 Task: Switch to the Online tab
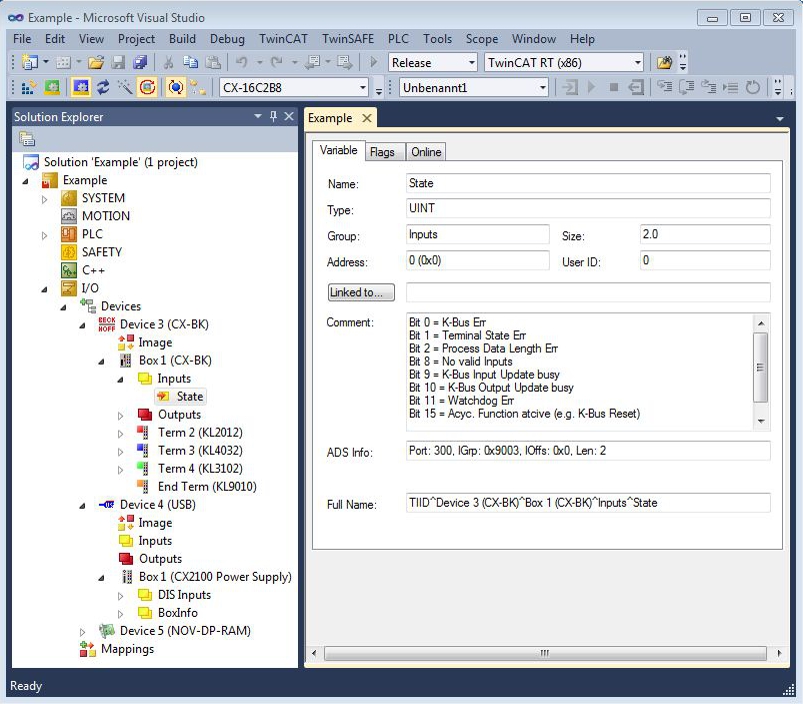pyautogui.click(x=426, y=152)
